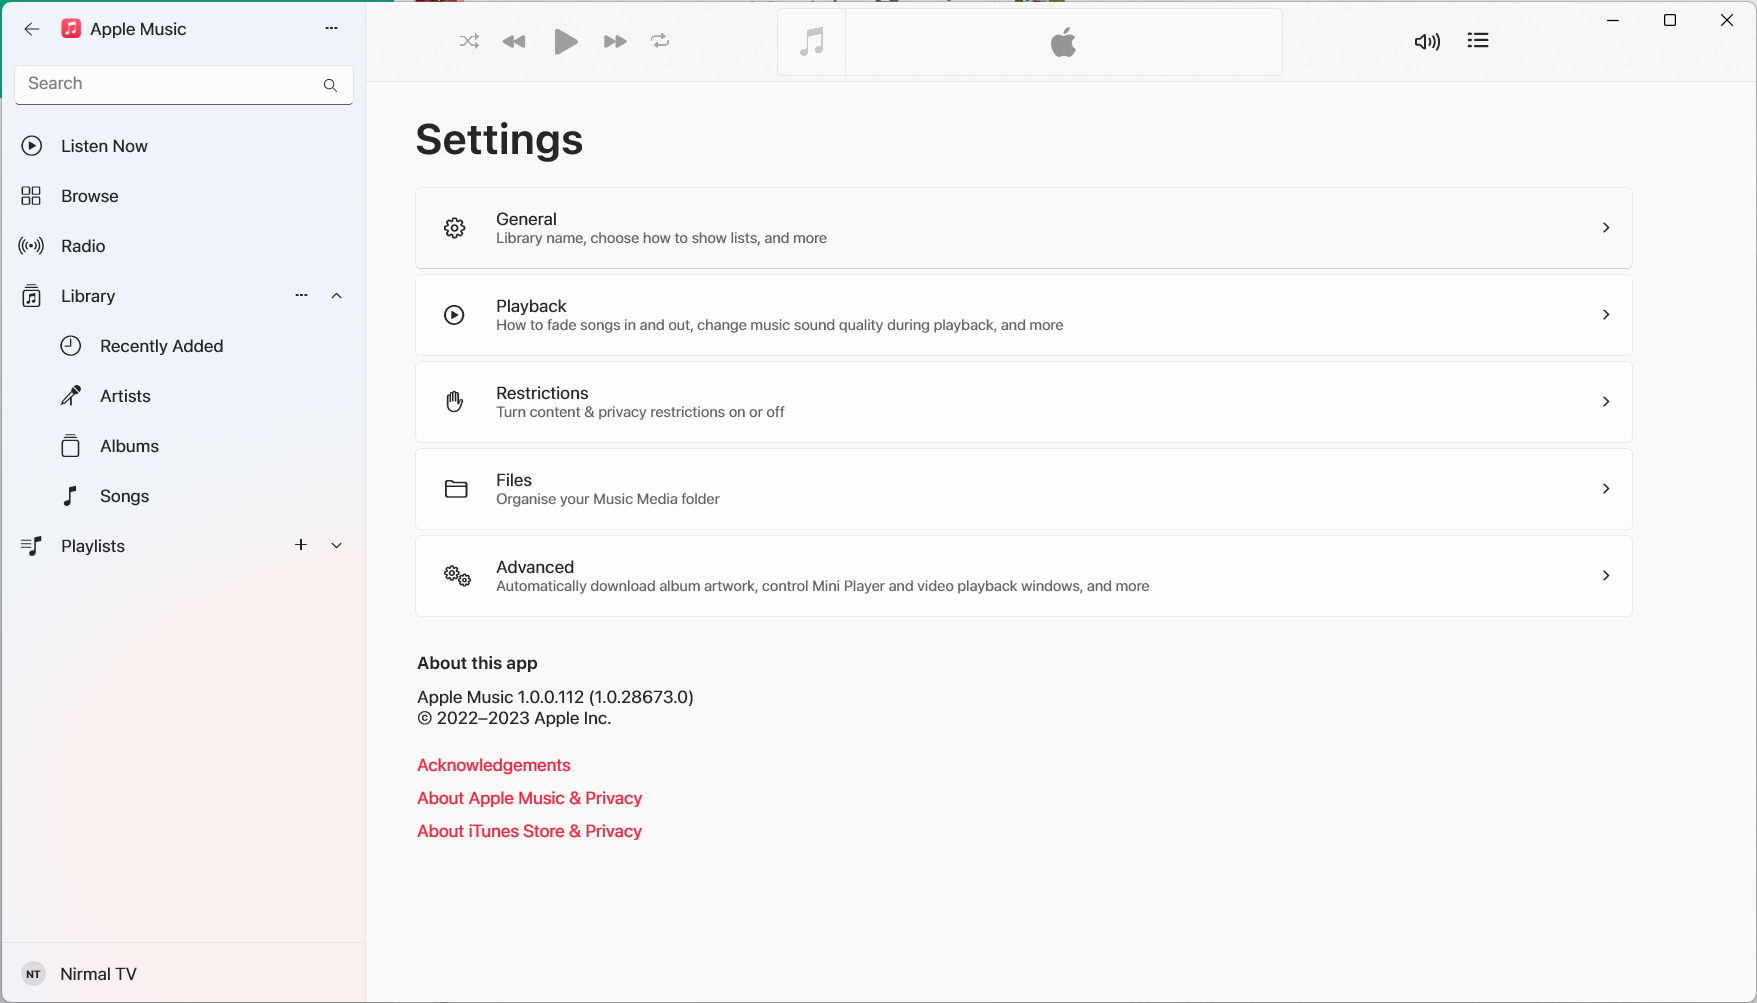Collapse the Library section chevron

337,296
